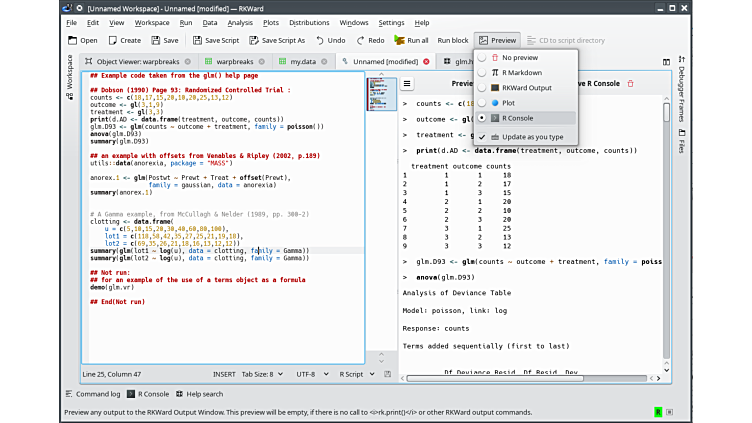Select the Plot preview option
The height and width of the screenshot is (423, 752).
pyautogui.click(x=508, y=103)
